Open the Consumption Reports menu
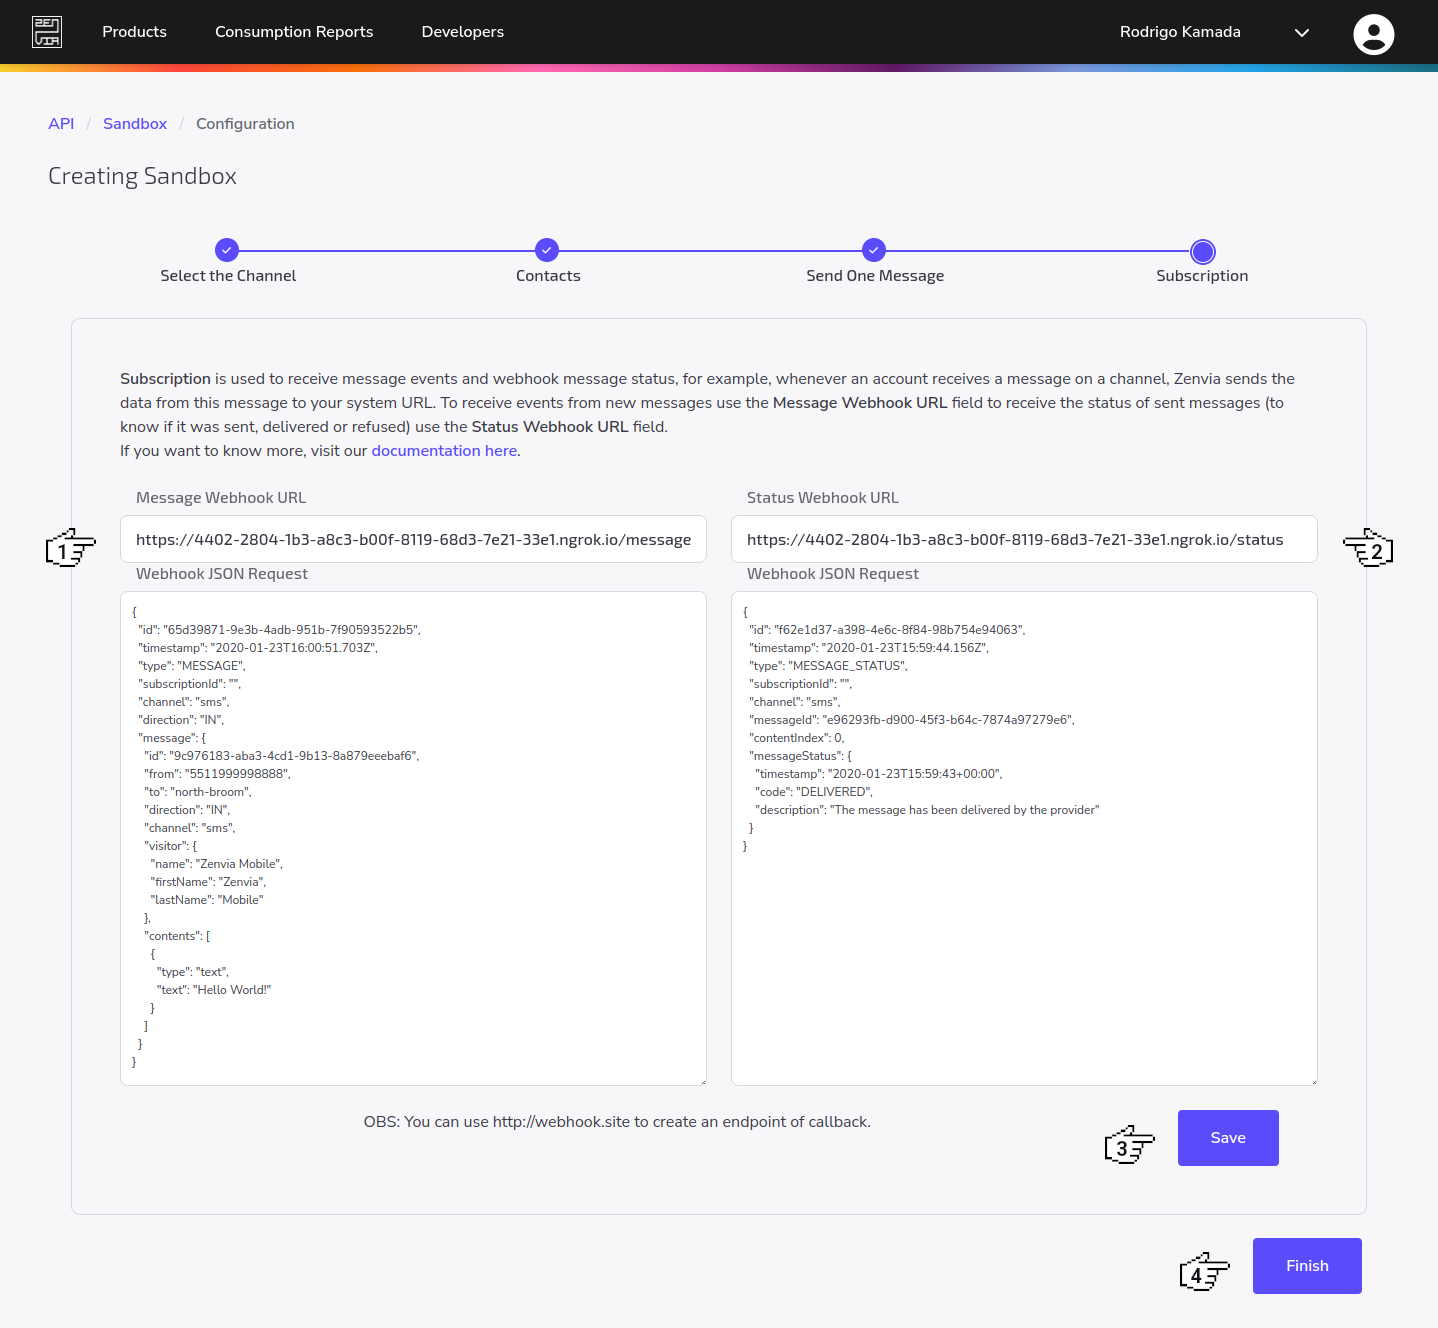Viewport: 1438px width, 1328px height. [293, 31]
